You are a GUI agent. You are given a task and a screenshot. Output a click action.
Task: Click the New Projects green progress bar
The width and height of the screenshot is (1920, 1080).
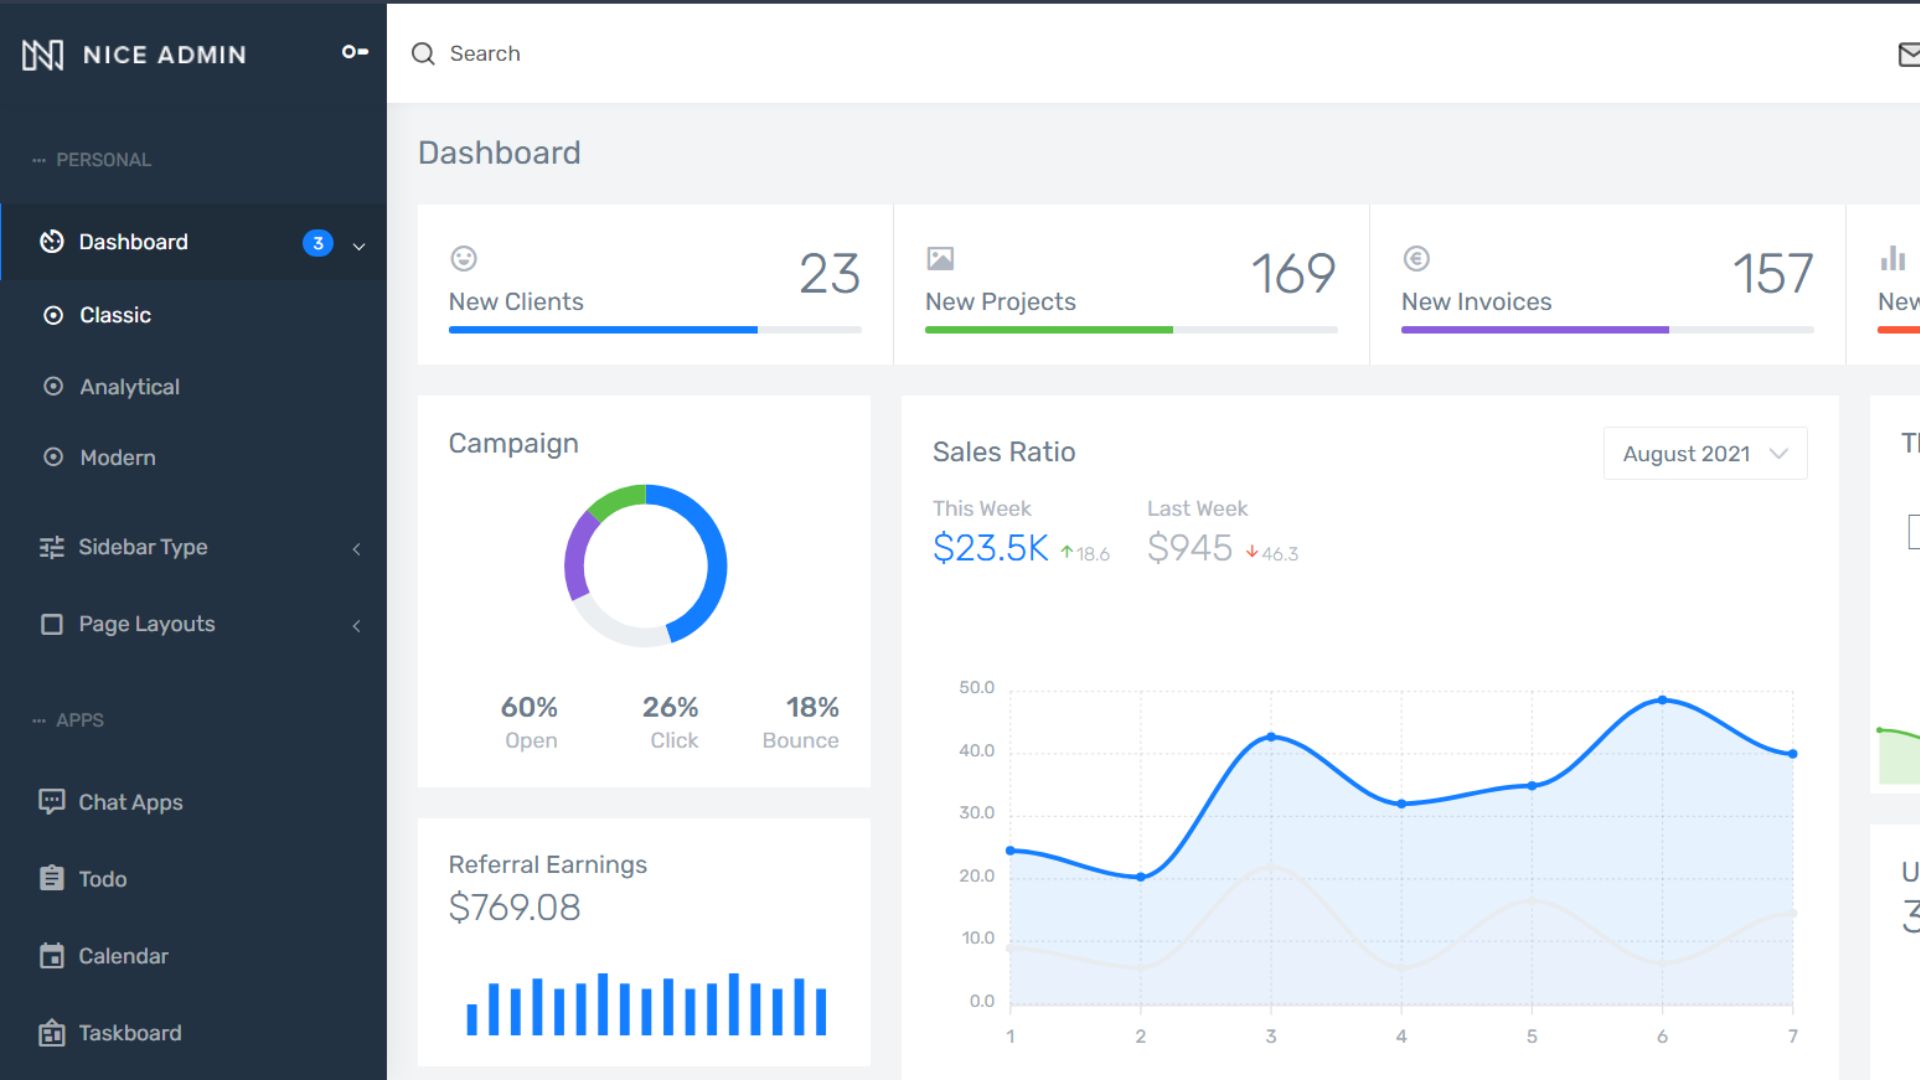point(1049,330)
